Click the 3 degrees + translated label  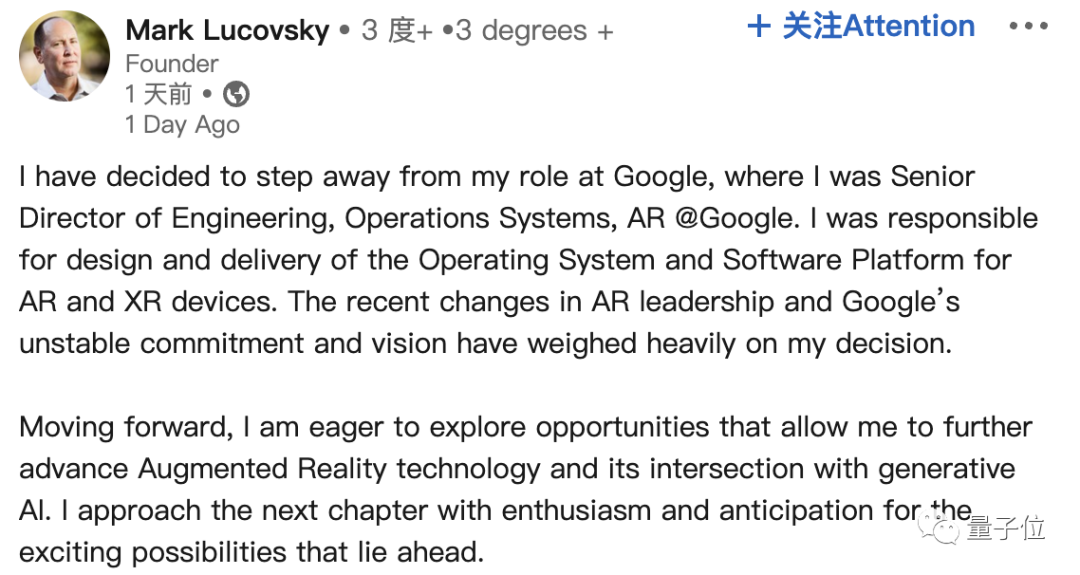click(534, 31)
